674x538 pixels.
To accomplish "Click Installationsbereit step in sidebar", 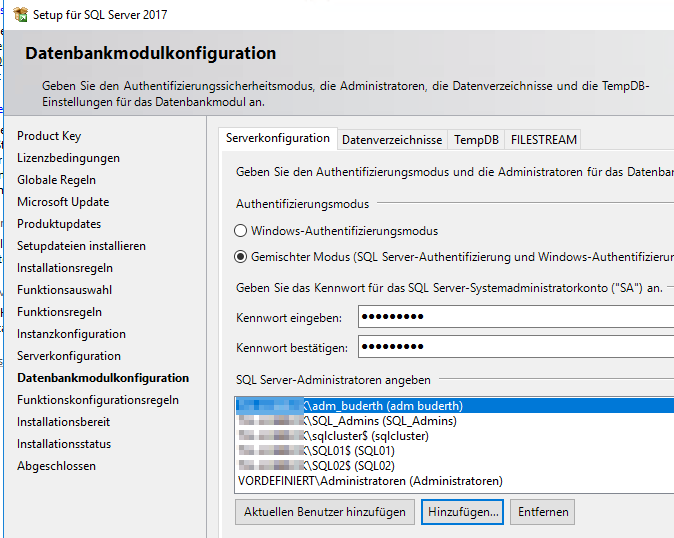I will click(x=64, y=422).
